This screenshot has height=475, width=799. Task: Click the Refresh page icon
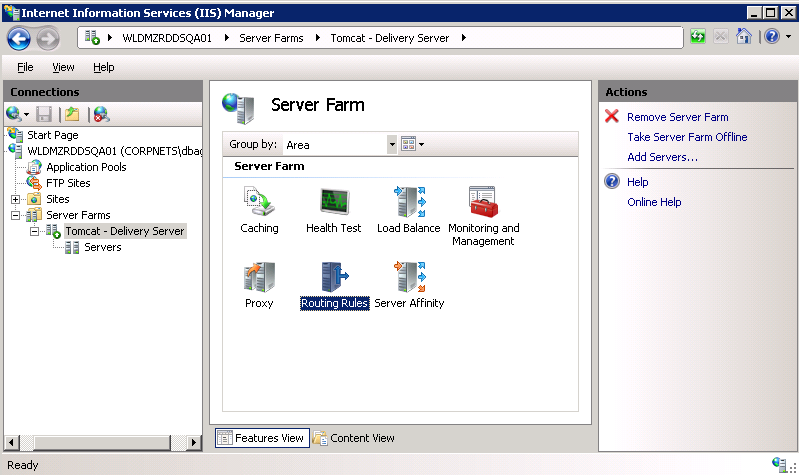[698, 36]
